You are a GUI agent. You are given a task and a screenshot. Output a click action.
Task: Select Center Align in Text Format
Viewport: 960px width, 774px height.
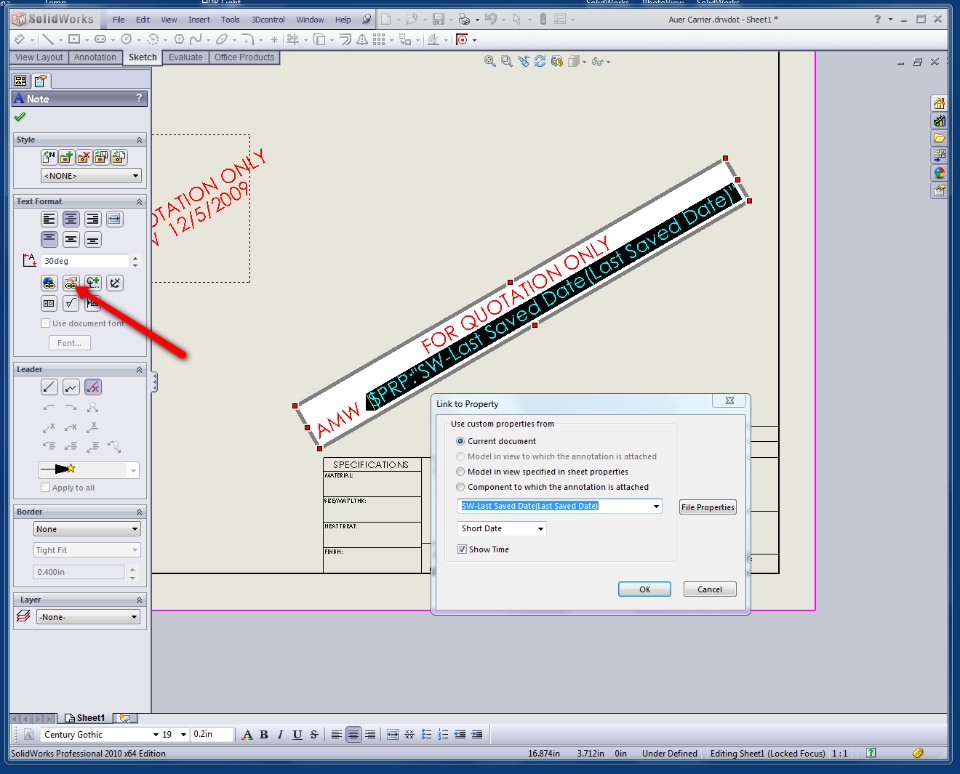pyautogui.click(x=71, y=219)
